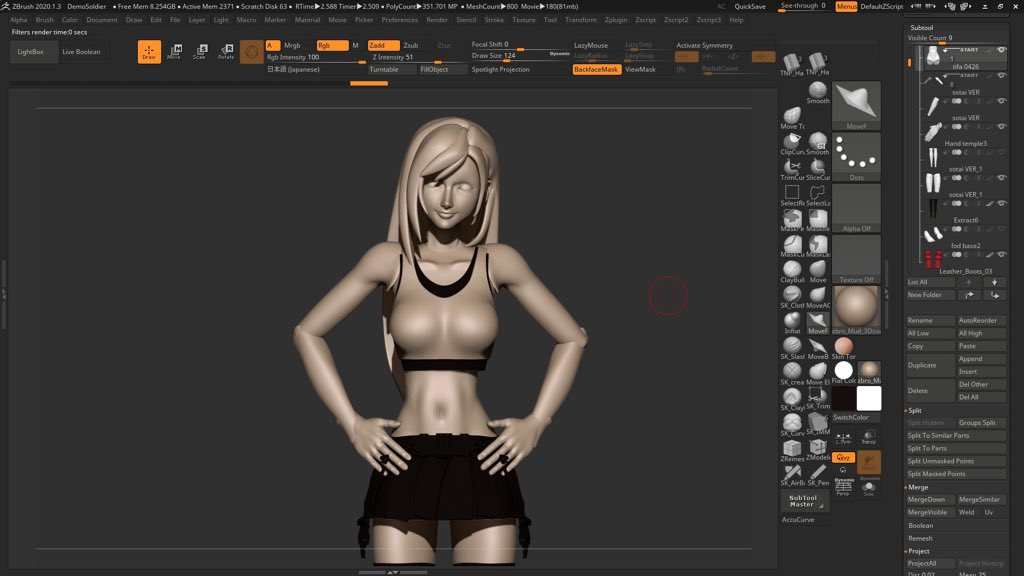Screen dimensions: 1024x576
Task: Select the Draw mode button
Action: pos(149,52)
